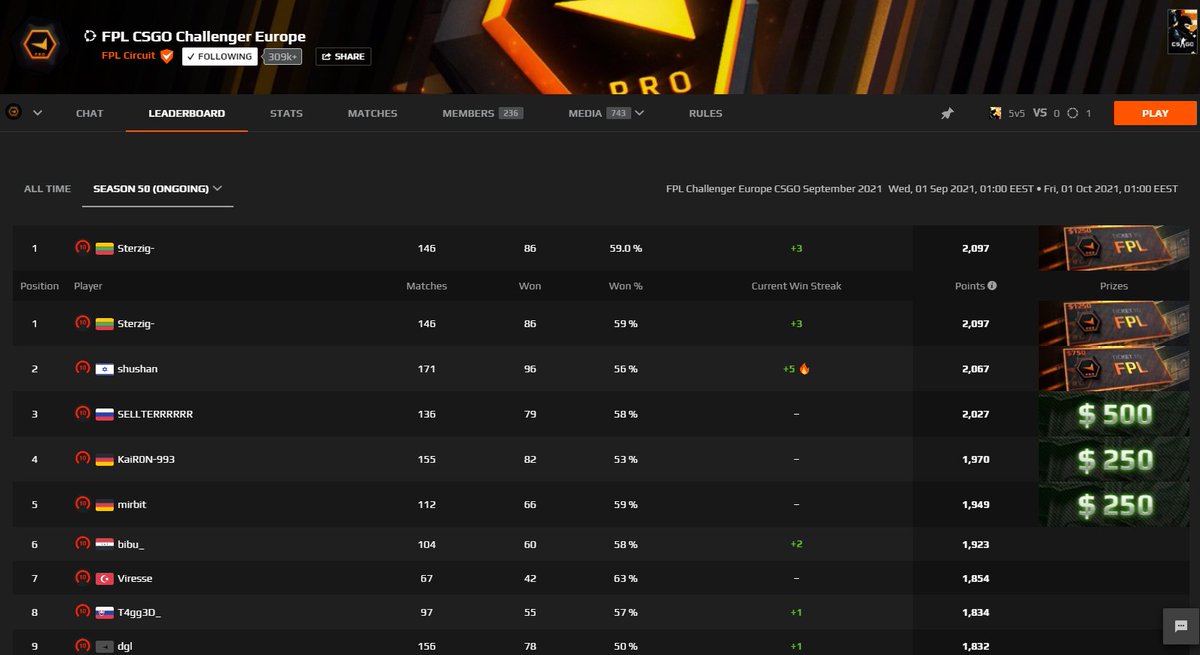Toggle the Following button
The height and width of the screenshot is (655, 1200).
pos(220,57)
